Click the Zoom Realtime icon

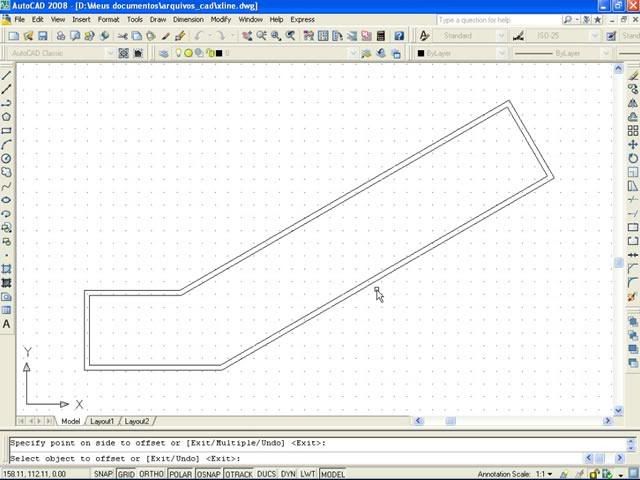(x=261, y=36)
